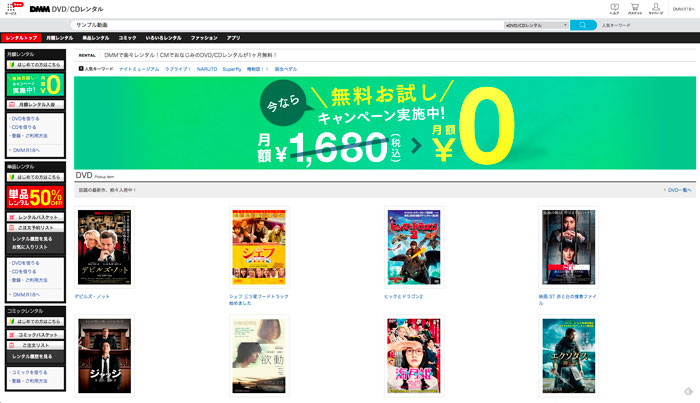The width and height of the screenshot is (700, 403).
Task: Click the ナイトミュージアム keyword link
Action: 139,69
